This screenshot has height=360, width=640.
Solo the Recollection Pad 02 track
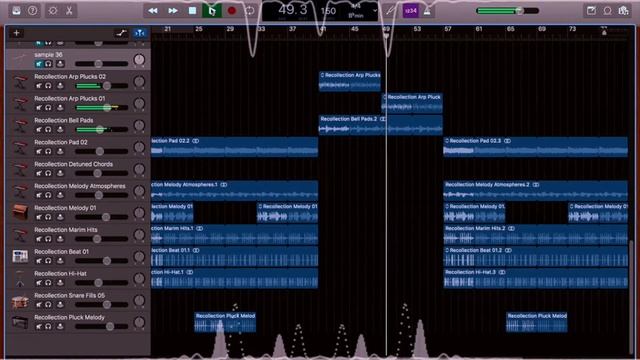point(48,151)
